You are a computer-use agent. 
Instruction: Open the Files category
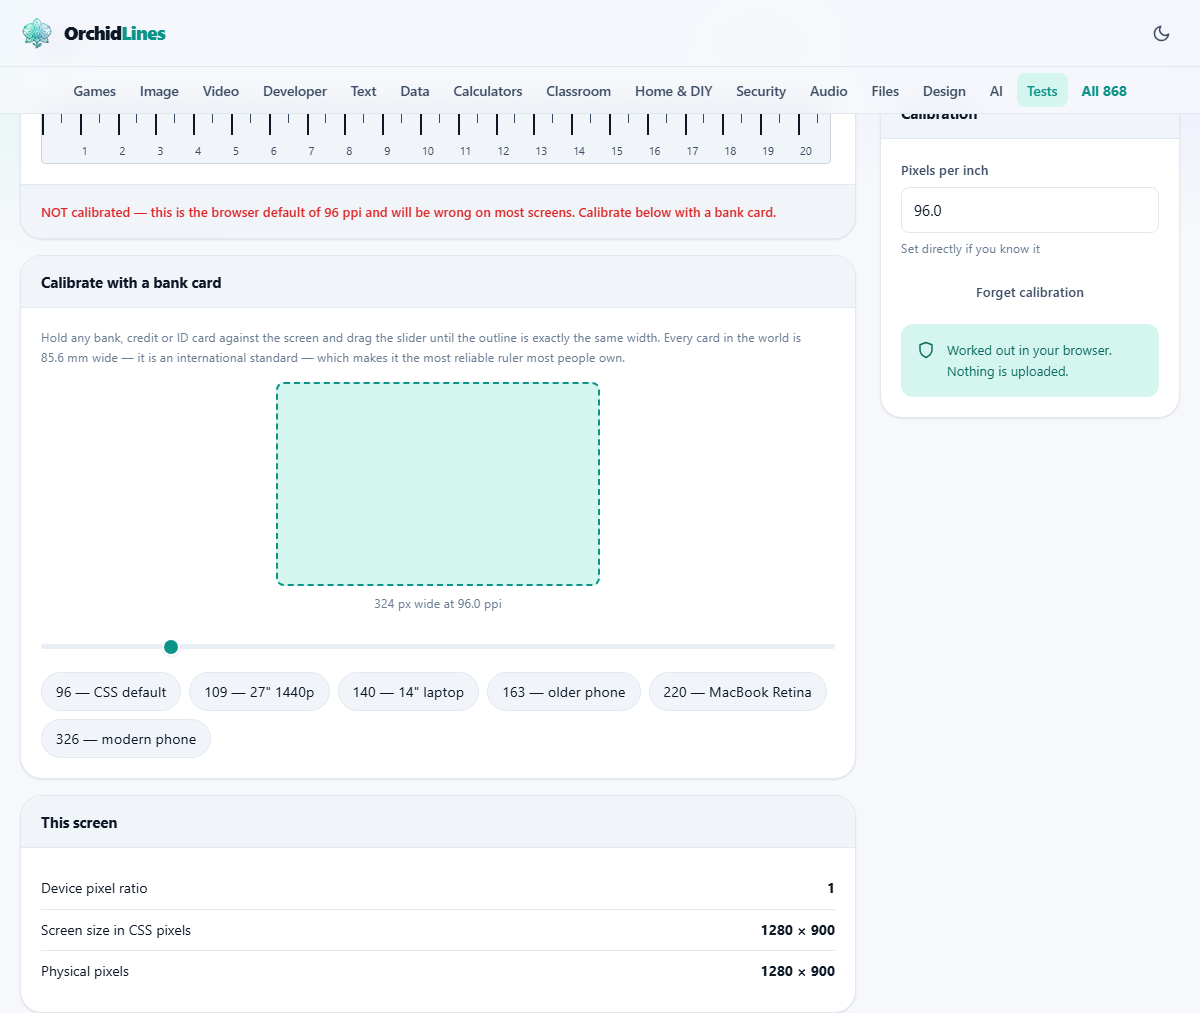885,91
